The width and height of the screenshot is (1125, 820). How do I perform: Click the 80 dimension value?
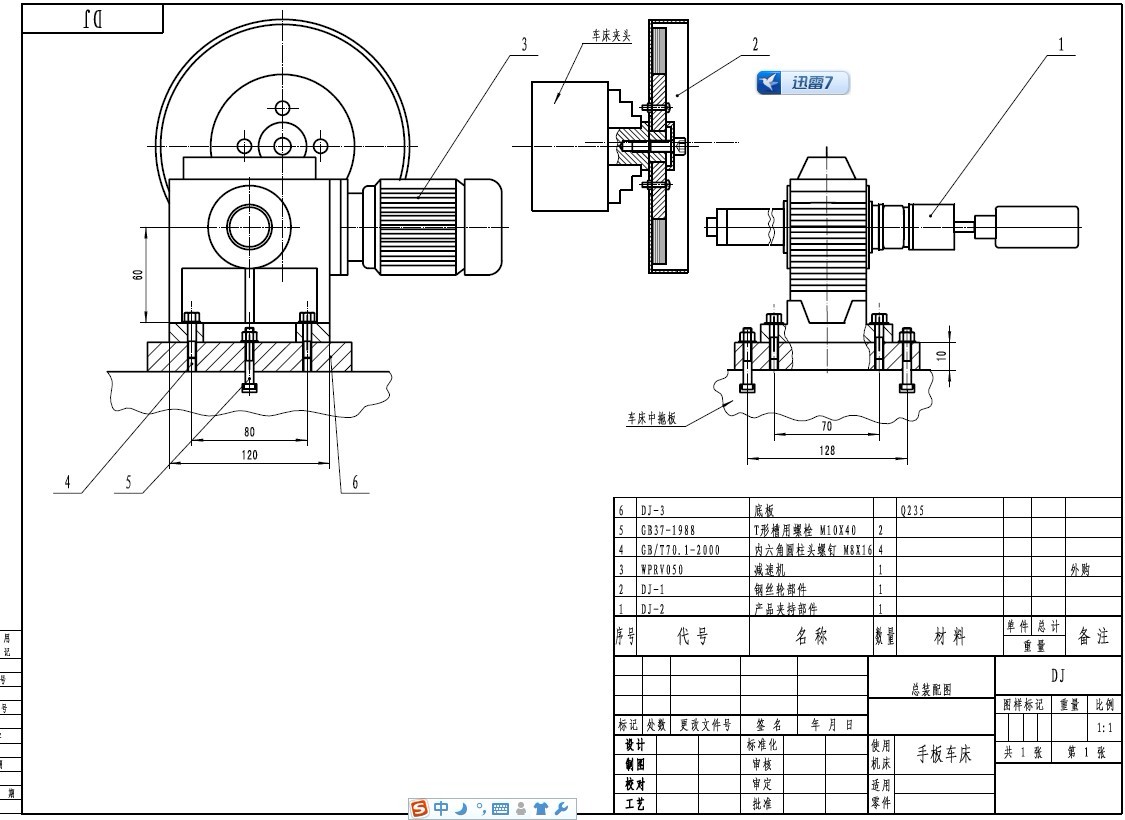coord(249,432)
